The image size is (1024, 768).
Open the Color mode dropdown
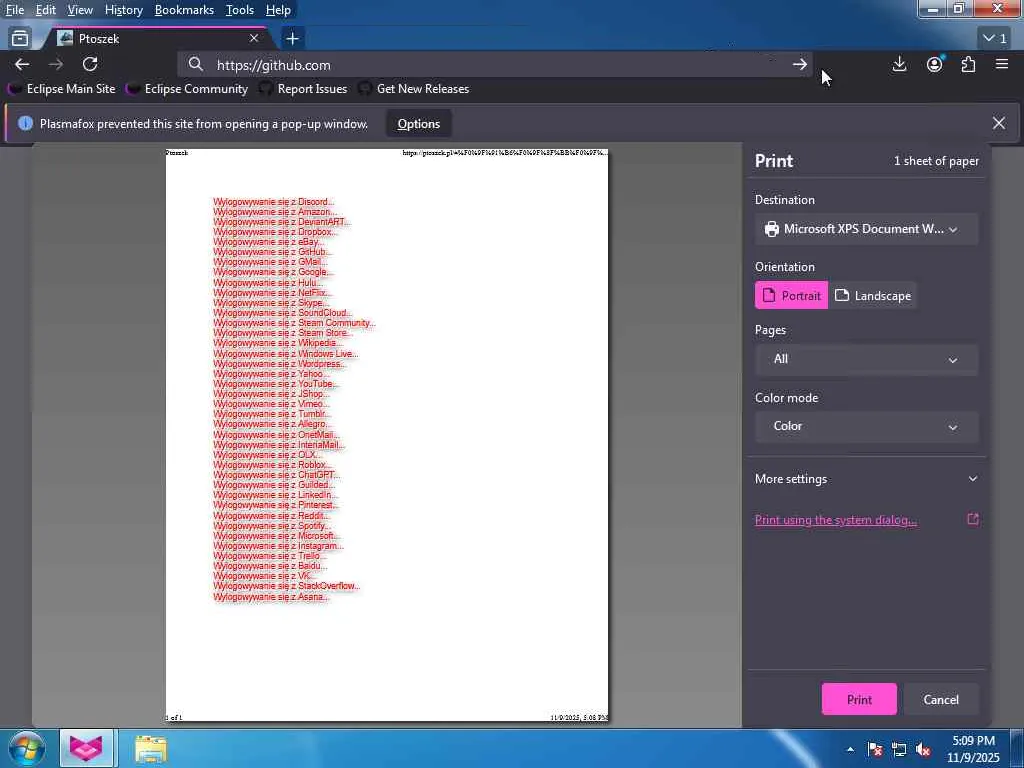[x=867, y=426]
